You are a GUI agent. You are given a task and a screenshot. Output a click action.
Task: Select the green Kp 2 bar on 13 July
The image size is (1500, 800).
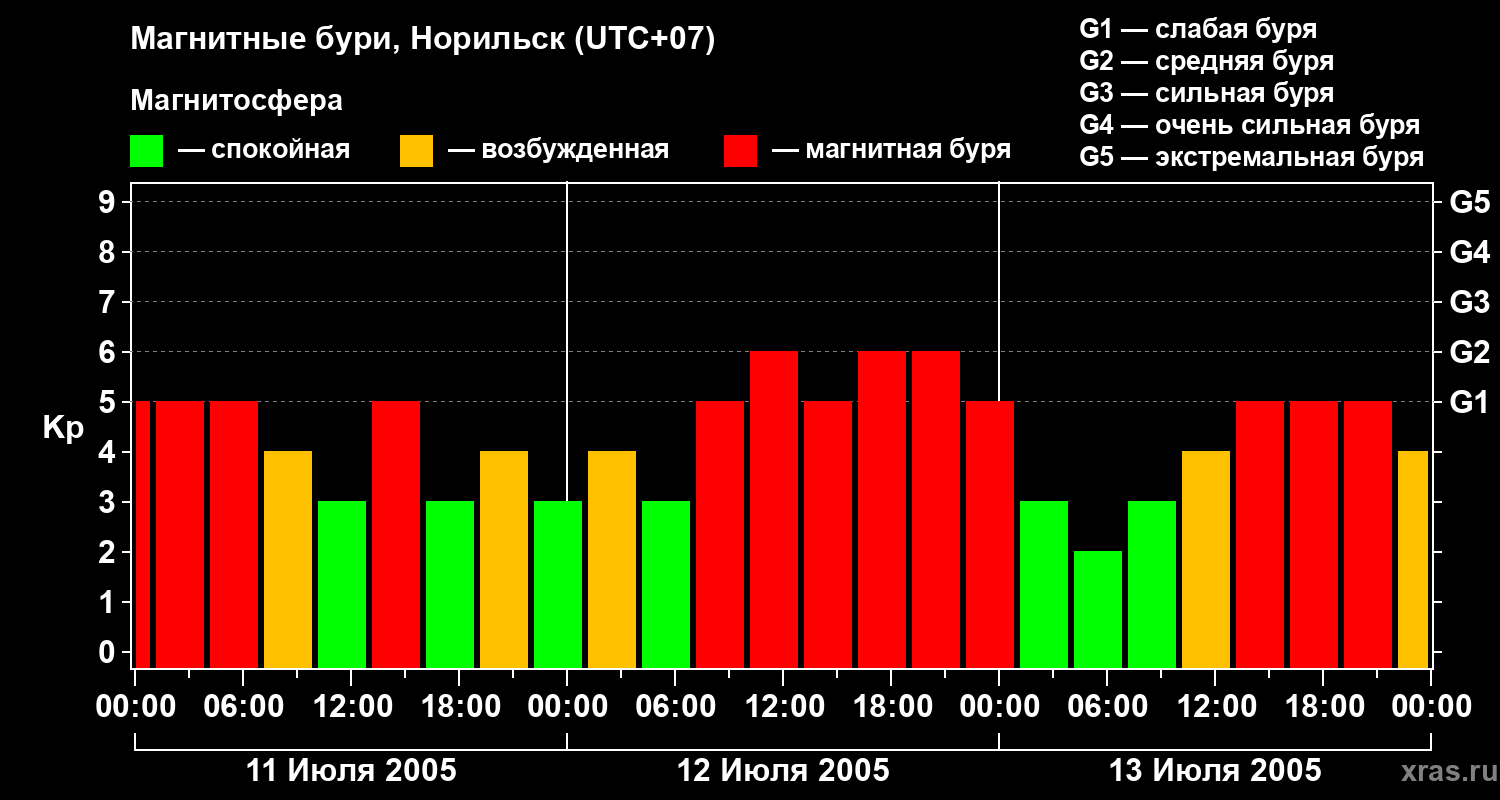coord(1098,609)
